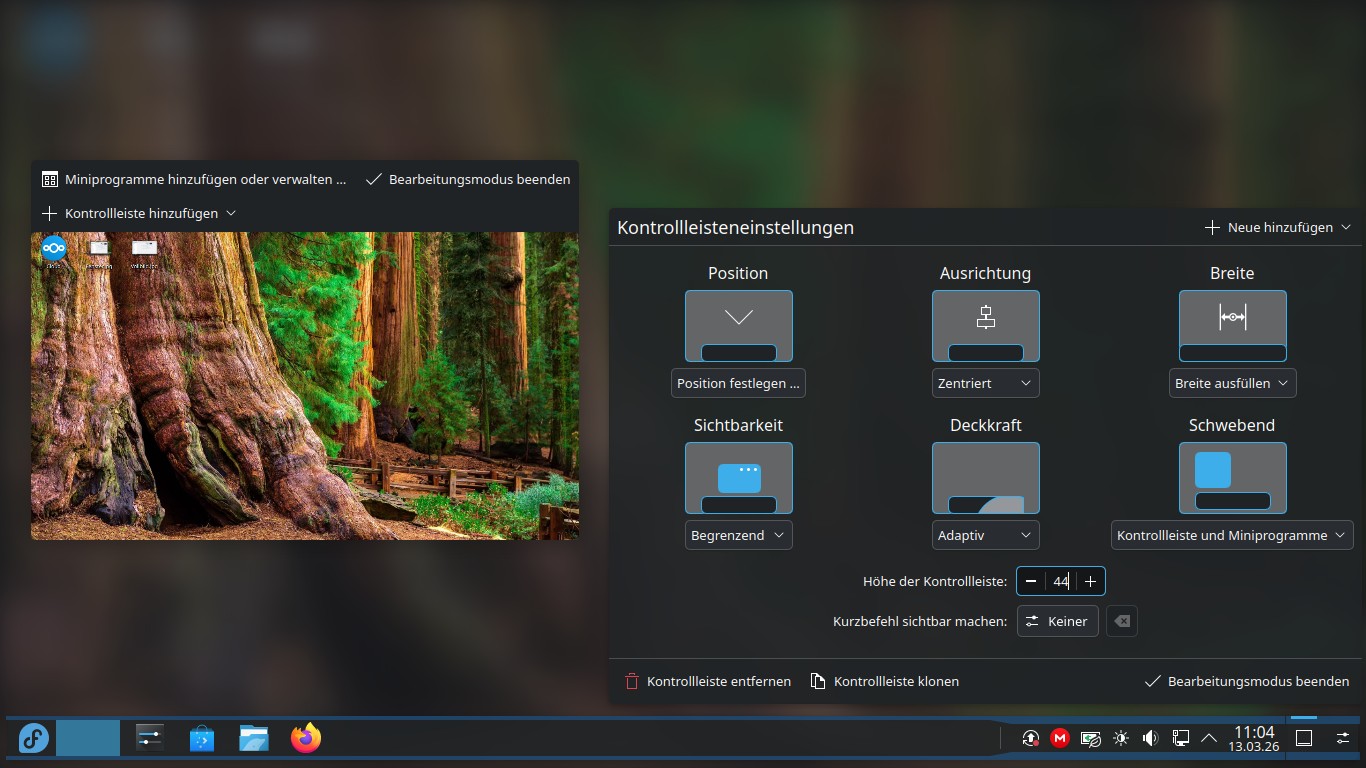Viewport: 1366px width, 768px height.
Task: Open the Adaptiv opacity dropdown
Action: (986, 535)
